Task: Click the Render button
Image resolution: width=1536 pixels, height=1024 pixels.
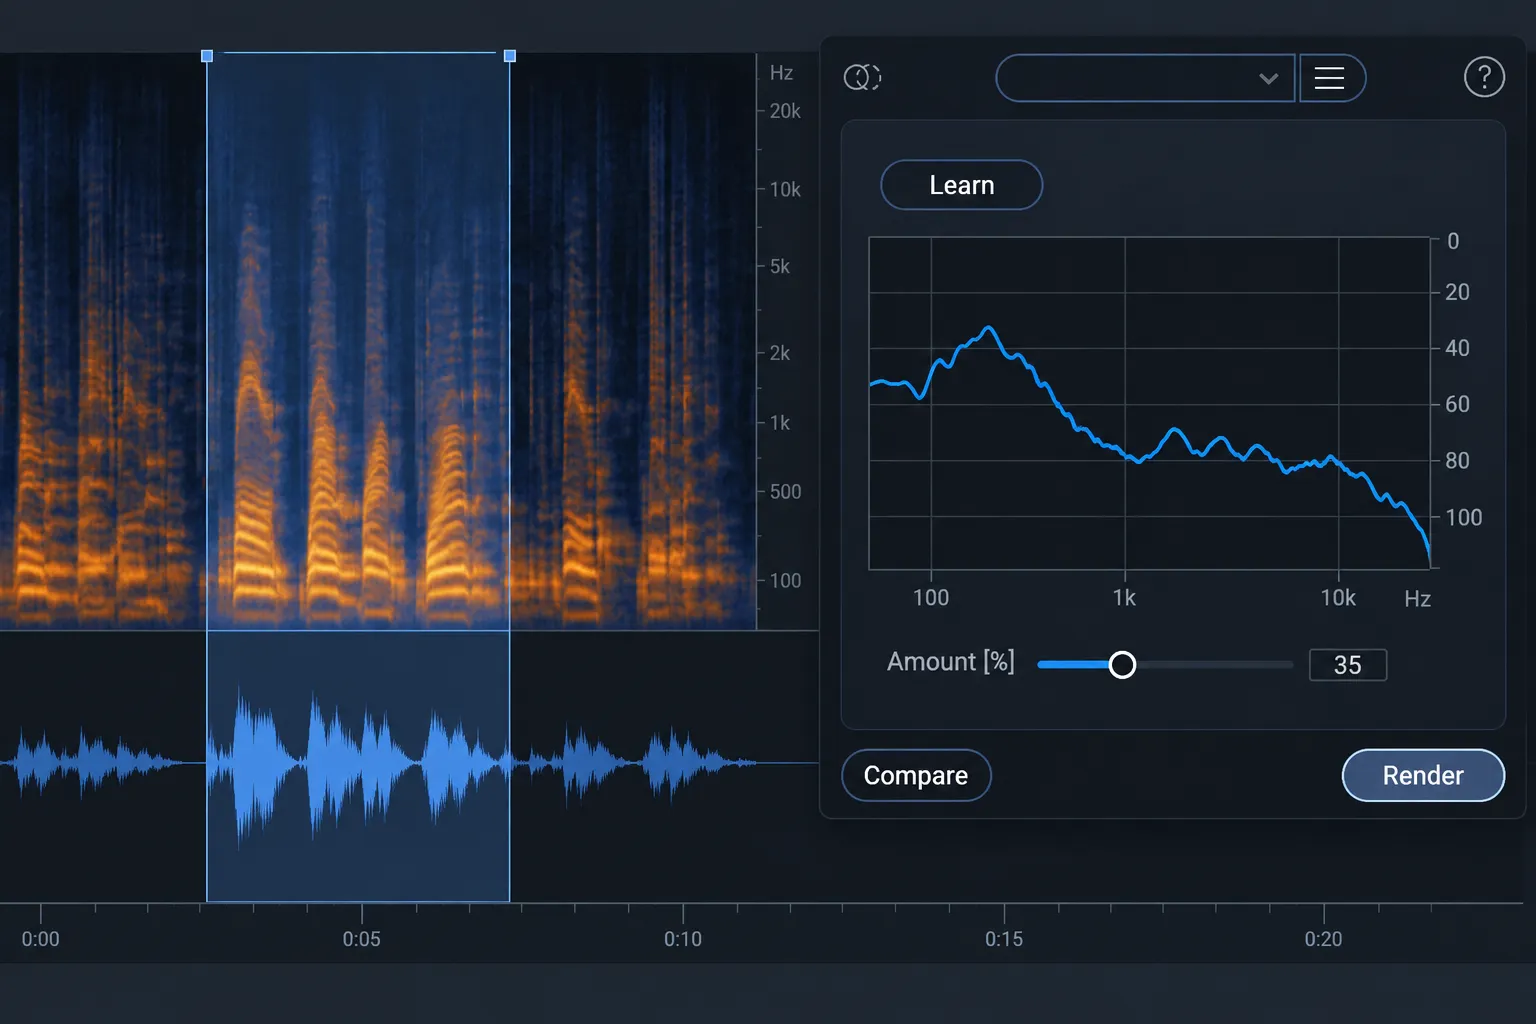Action: pos(1422,775)
